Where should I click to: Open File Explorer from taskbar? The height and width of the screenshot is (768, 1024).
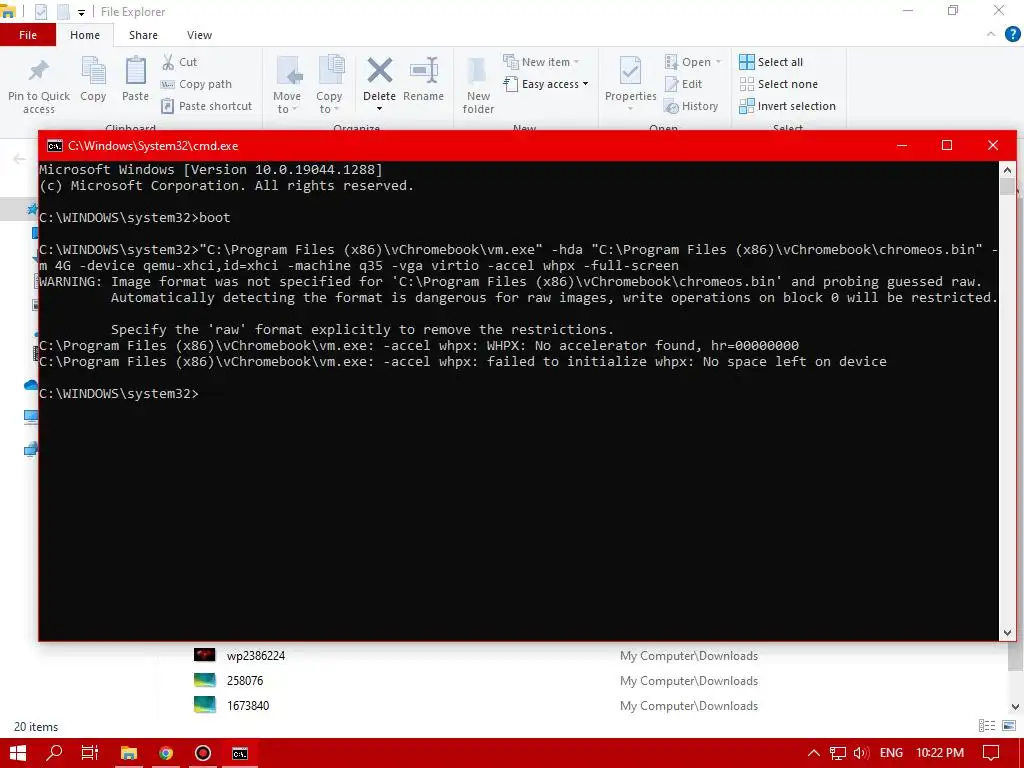(x=129, y=753)
